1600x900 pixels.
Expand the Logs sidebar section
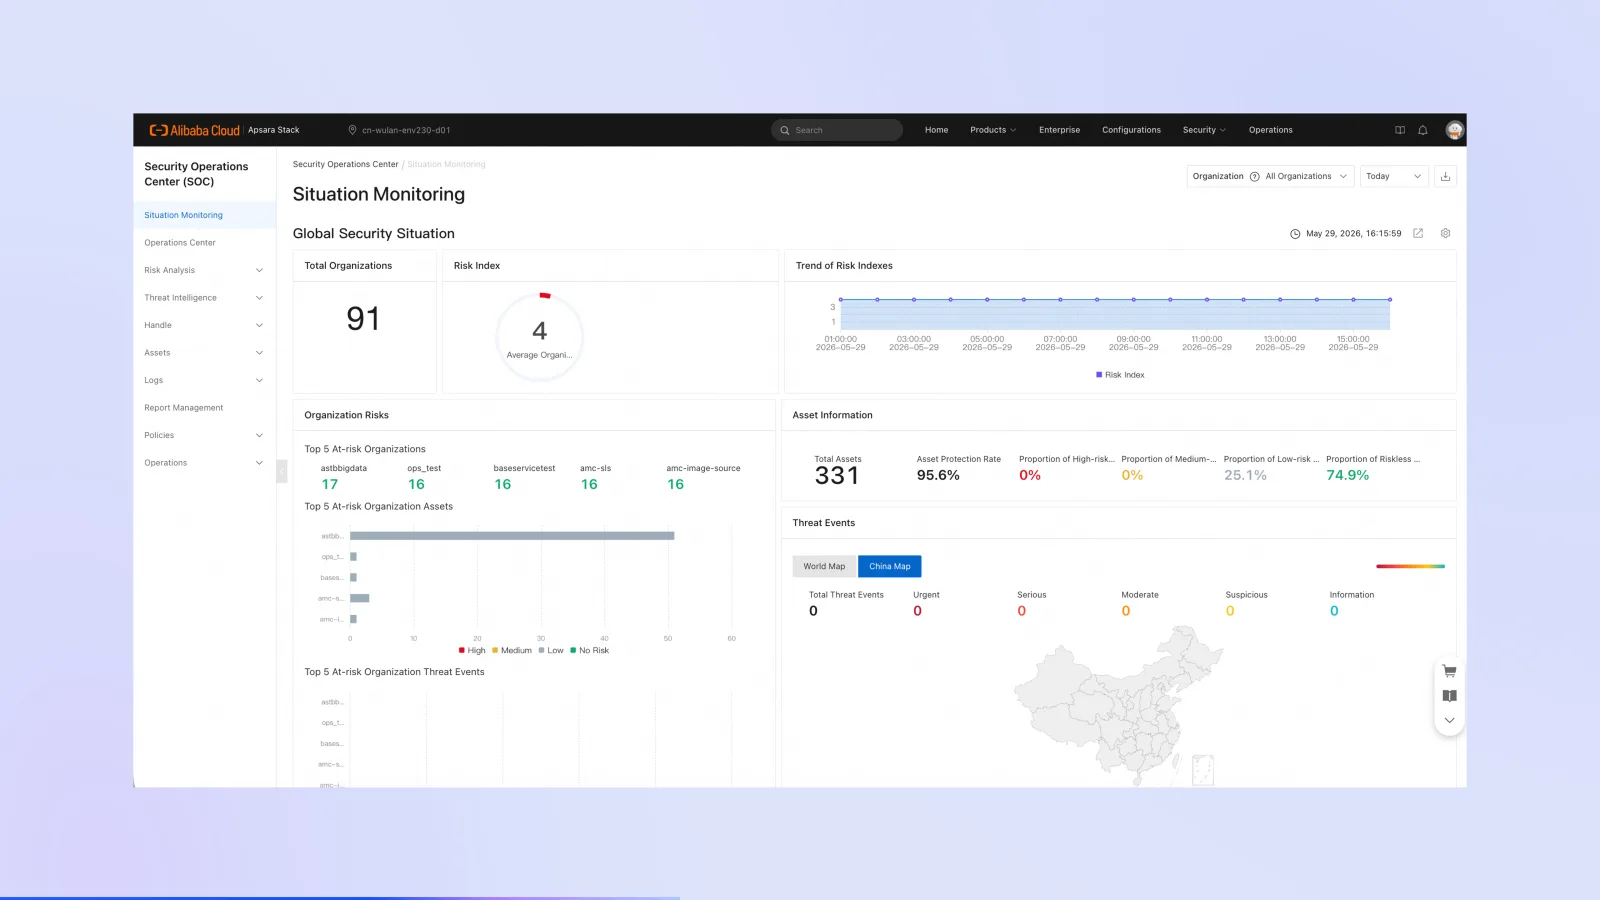[x=204, y=380]
